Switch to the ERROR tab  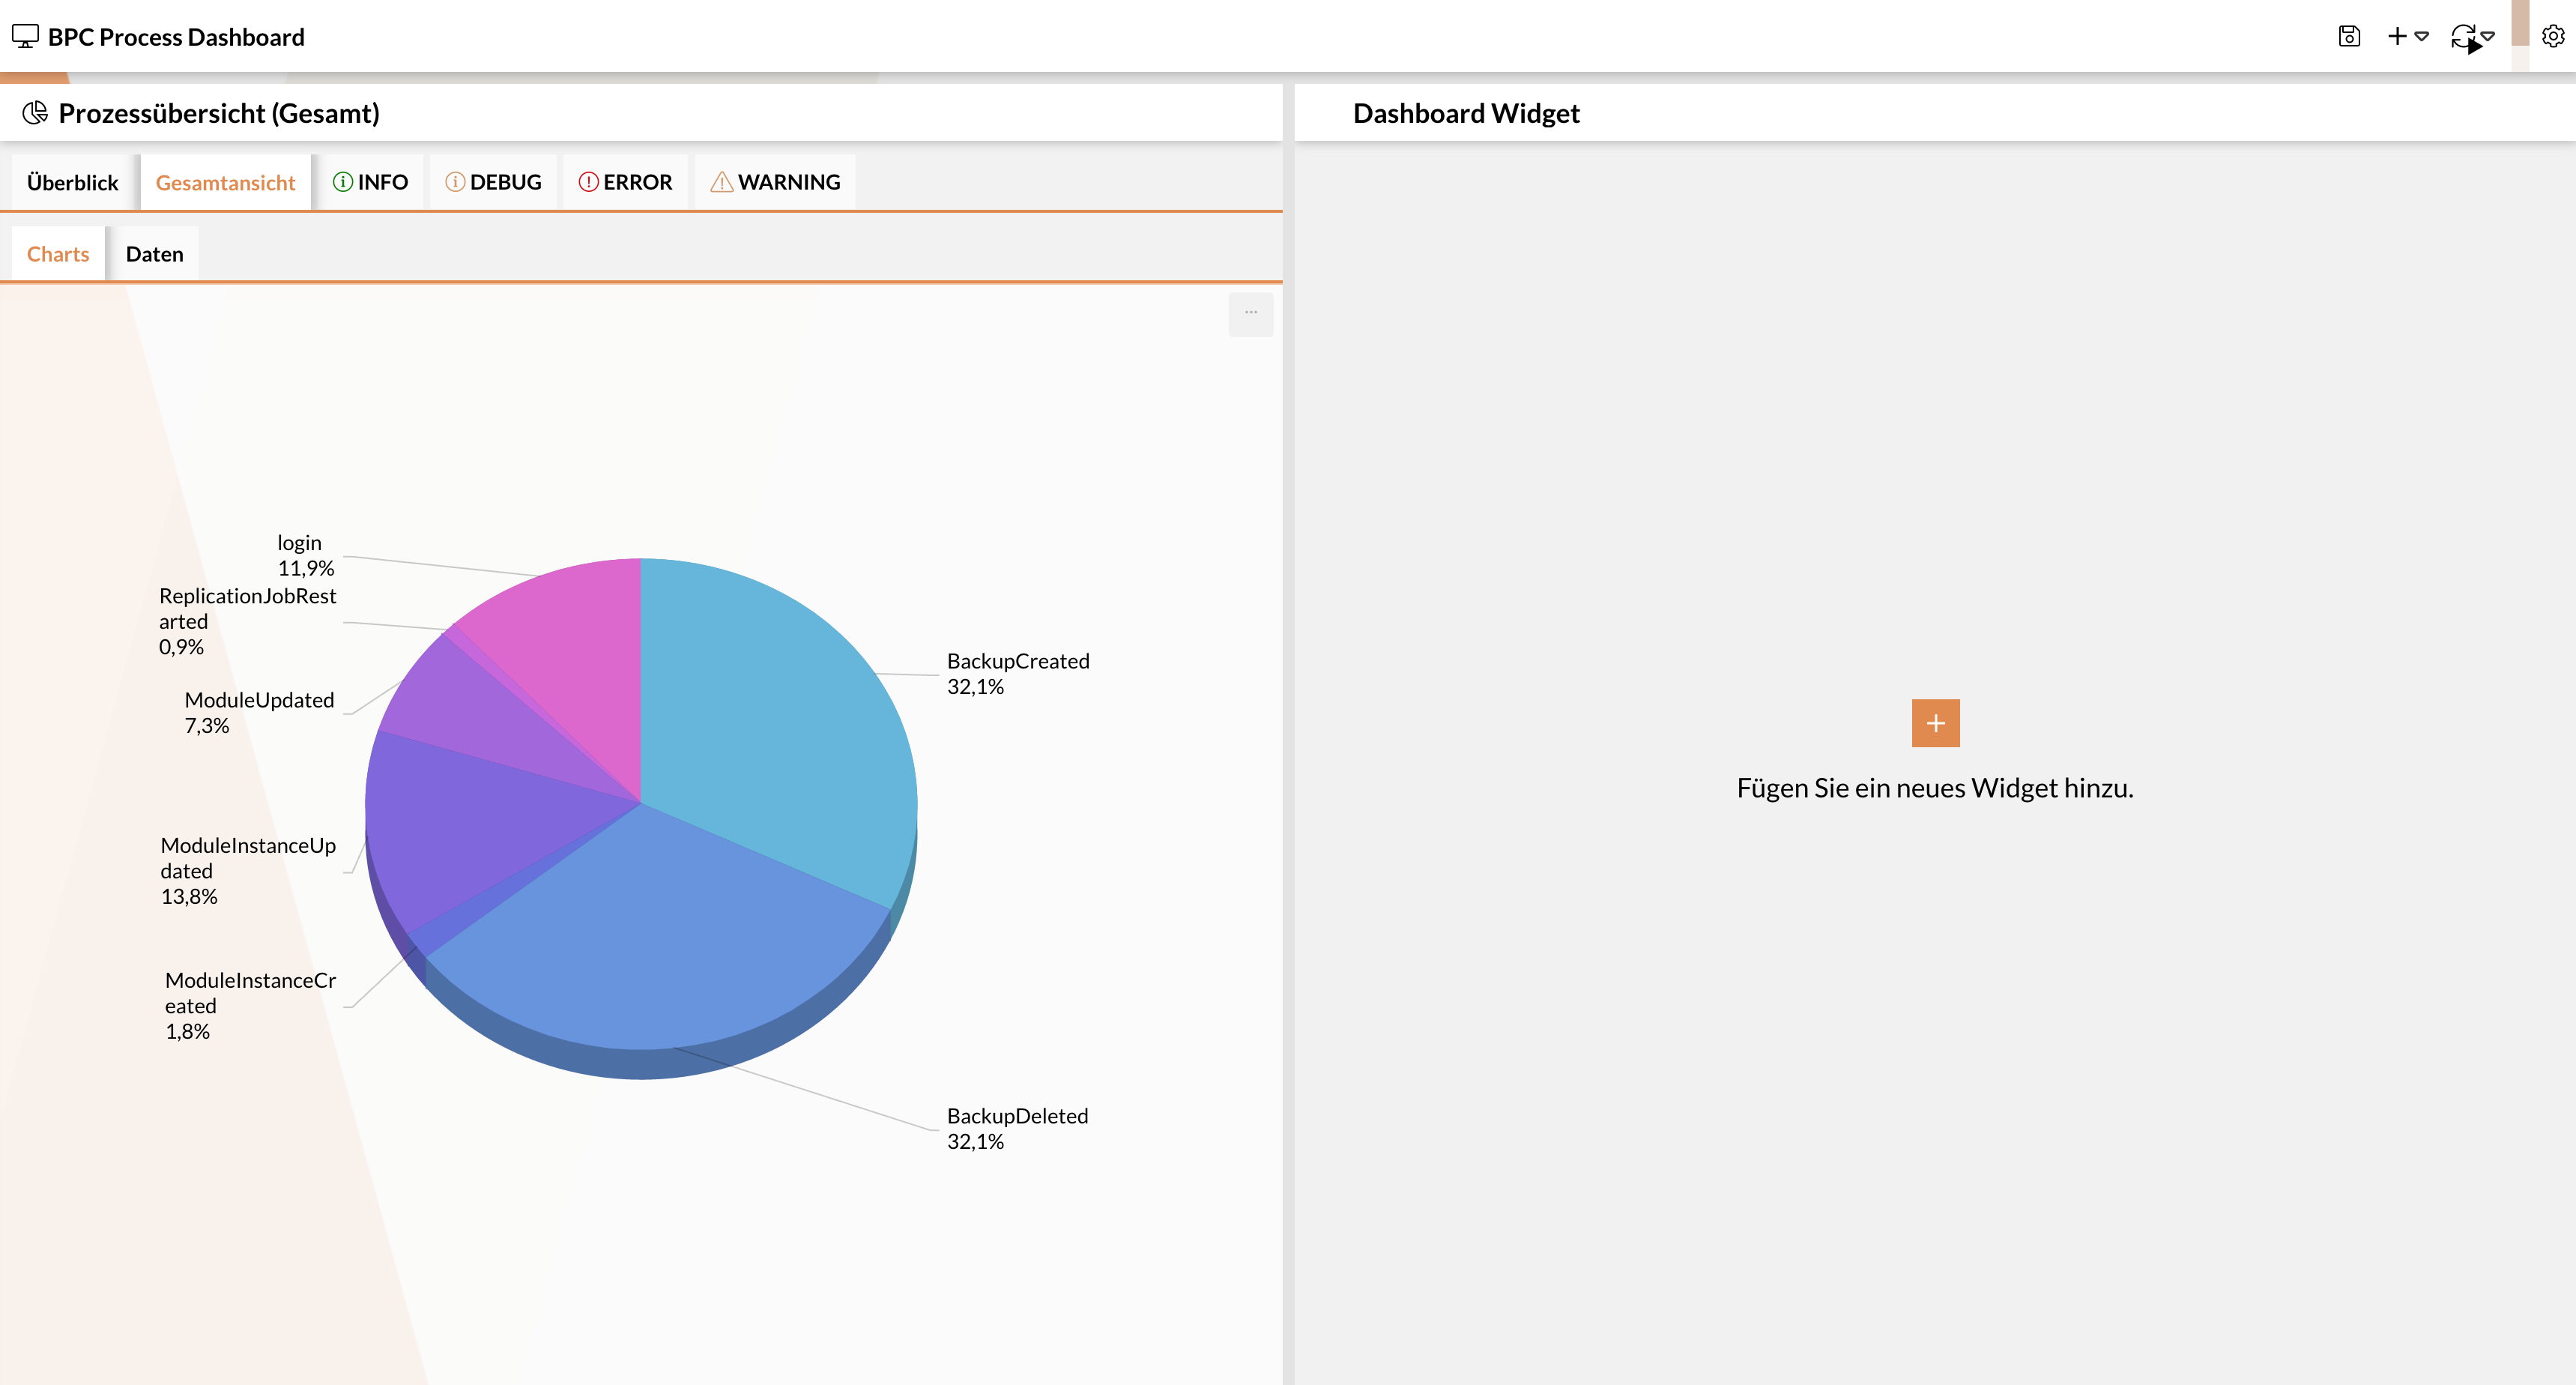tap(625, 183)
